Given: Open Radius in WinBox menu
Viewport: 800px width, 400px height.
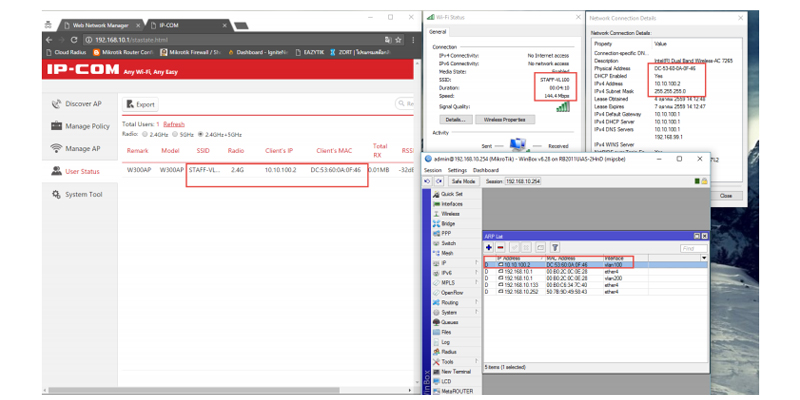Looking at the screenshot, I should (x=447, y=352).
